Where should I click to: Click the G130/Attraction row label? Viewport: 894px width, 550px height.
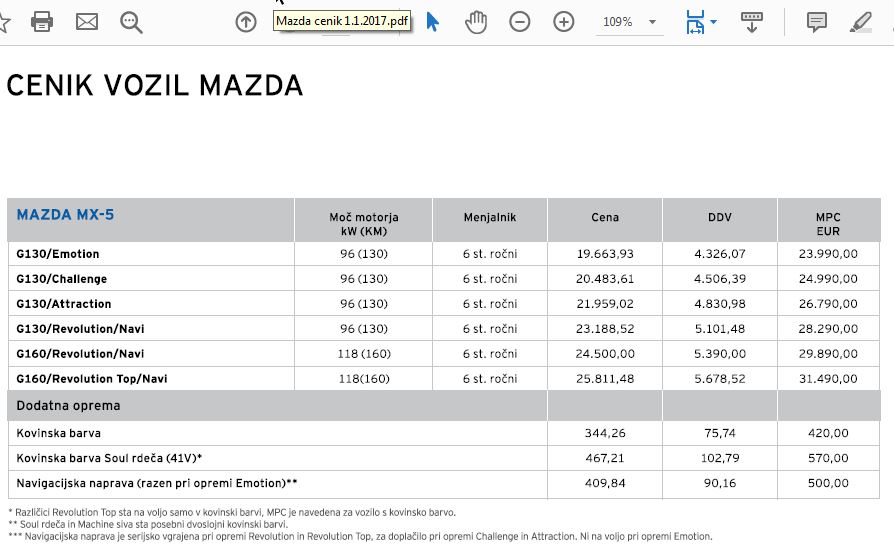tap(64, 304)
